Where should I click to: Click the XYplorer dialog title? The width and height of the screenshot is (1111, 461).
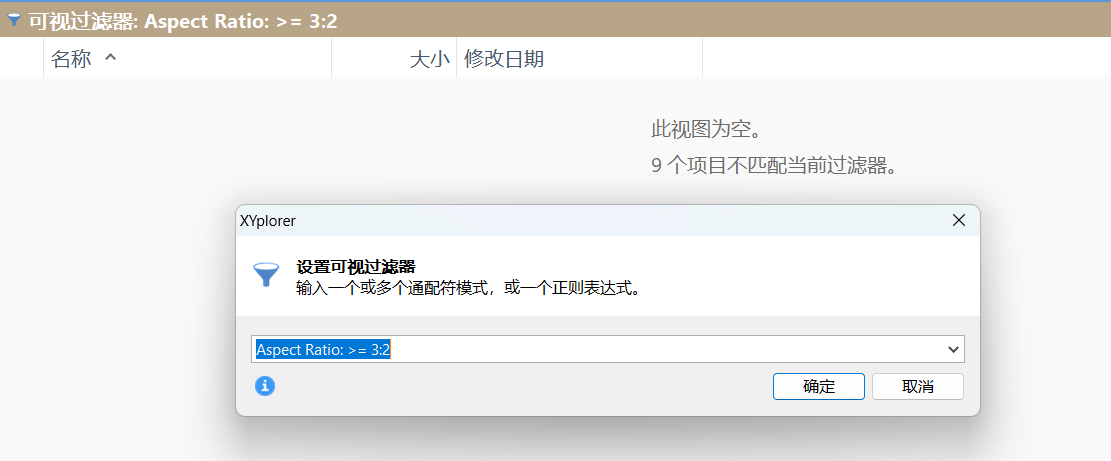click(x=268, y=221)
